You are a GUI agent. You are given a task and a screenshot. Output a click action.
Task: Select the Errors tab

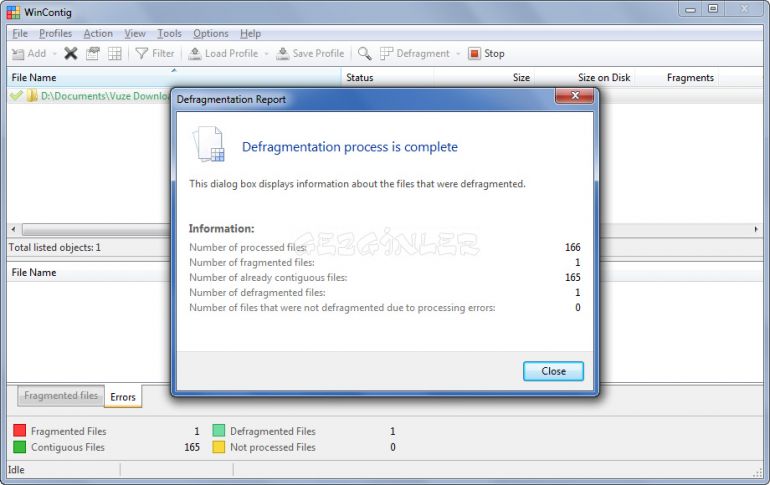click(123, 397)
